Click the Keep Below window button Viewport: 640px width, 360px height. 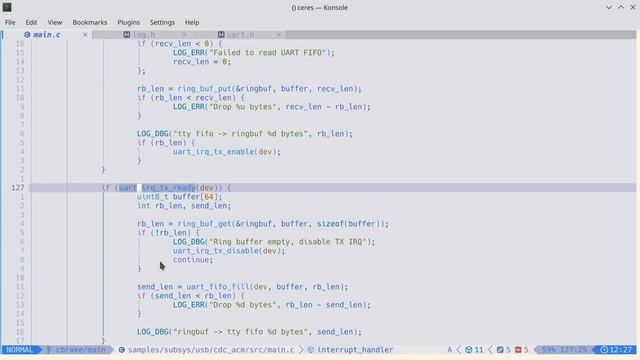tap(609, 7)
